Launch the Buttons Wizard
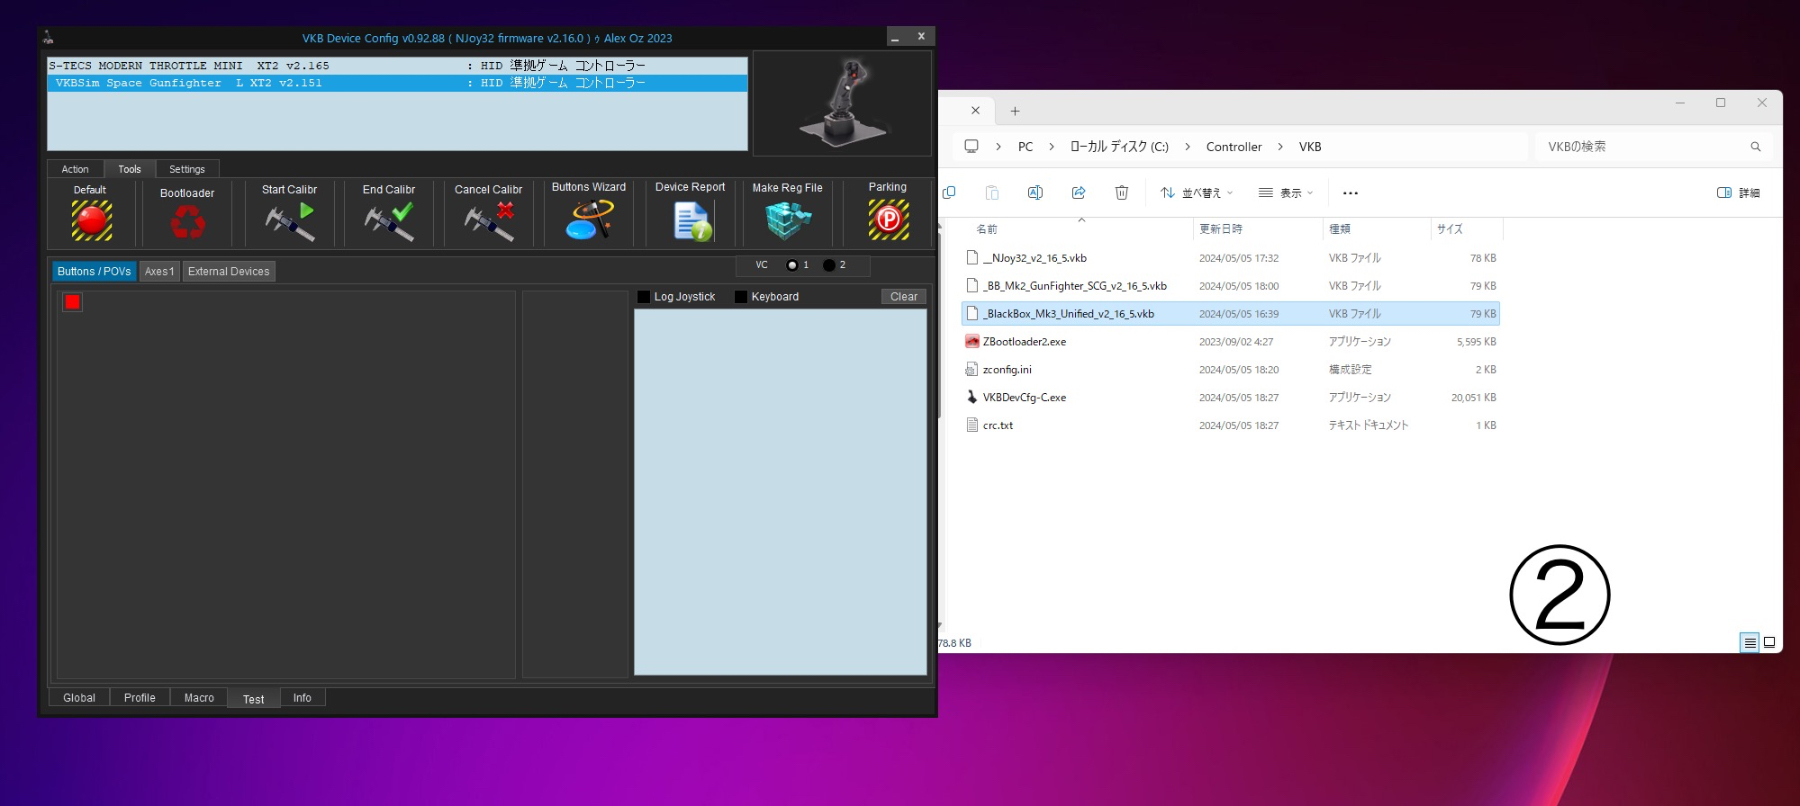The image size is (1800, 806). [589, 220]
